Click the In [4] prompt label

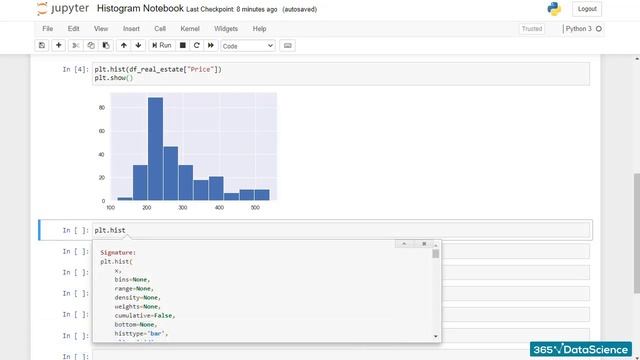pos(75,69)
